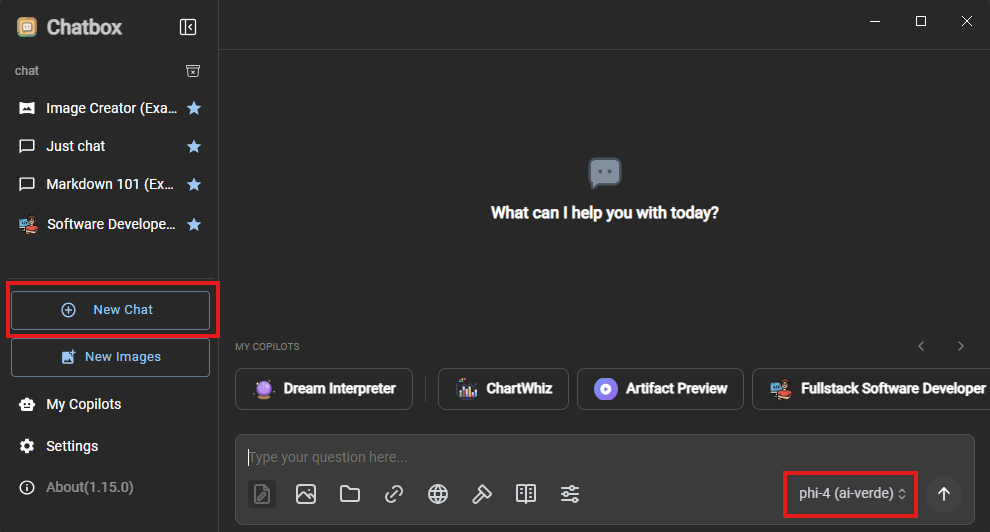Image resolution: width=990 pixels, height=532 pixels.
Task: Create a New Images session
Action: pyautogui.click(x=110, y=357)
